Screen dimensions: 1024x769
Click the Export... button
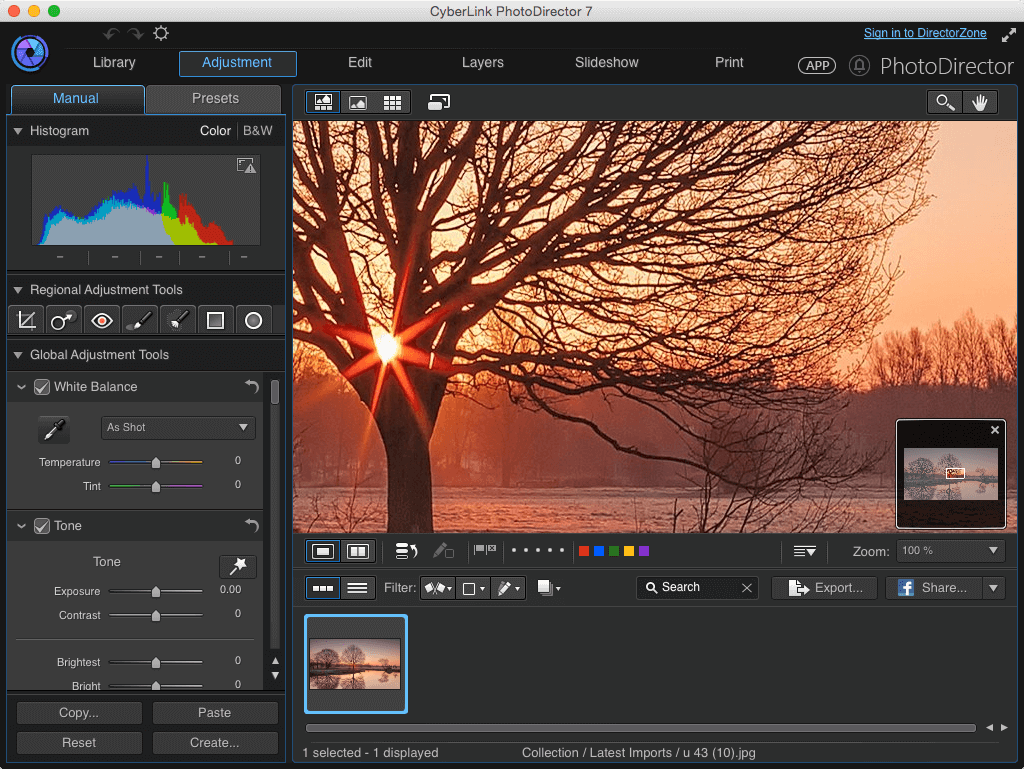point(825,588)
